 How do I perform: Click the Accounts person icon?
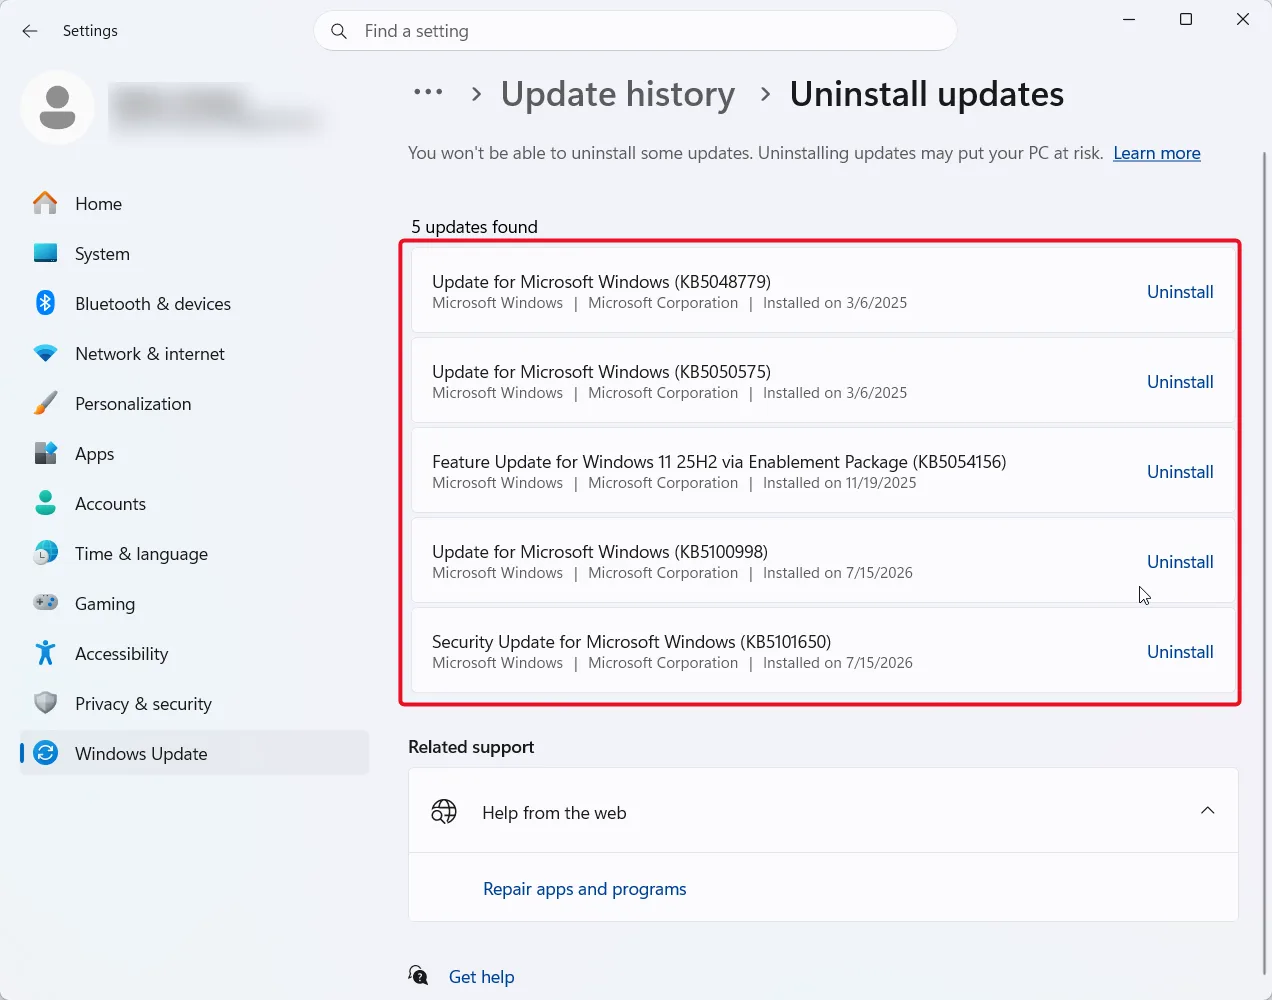pos(45,503)
